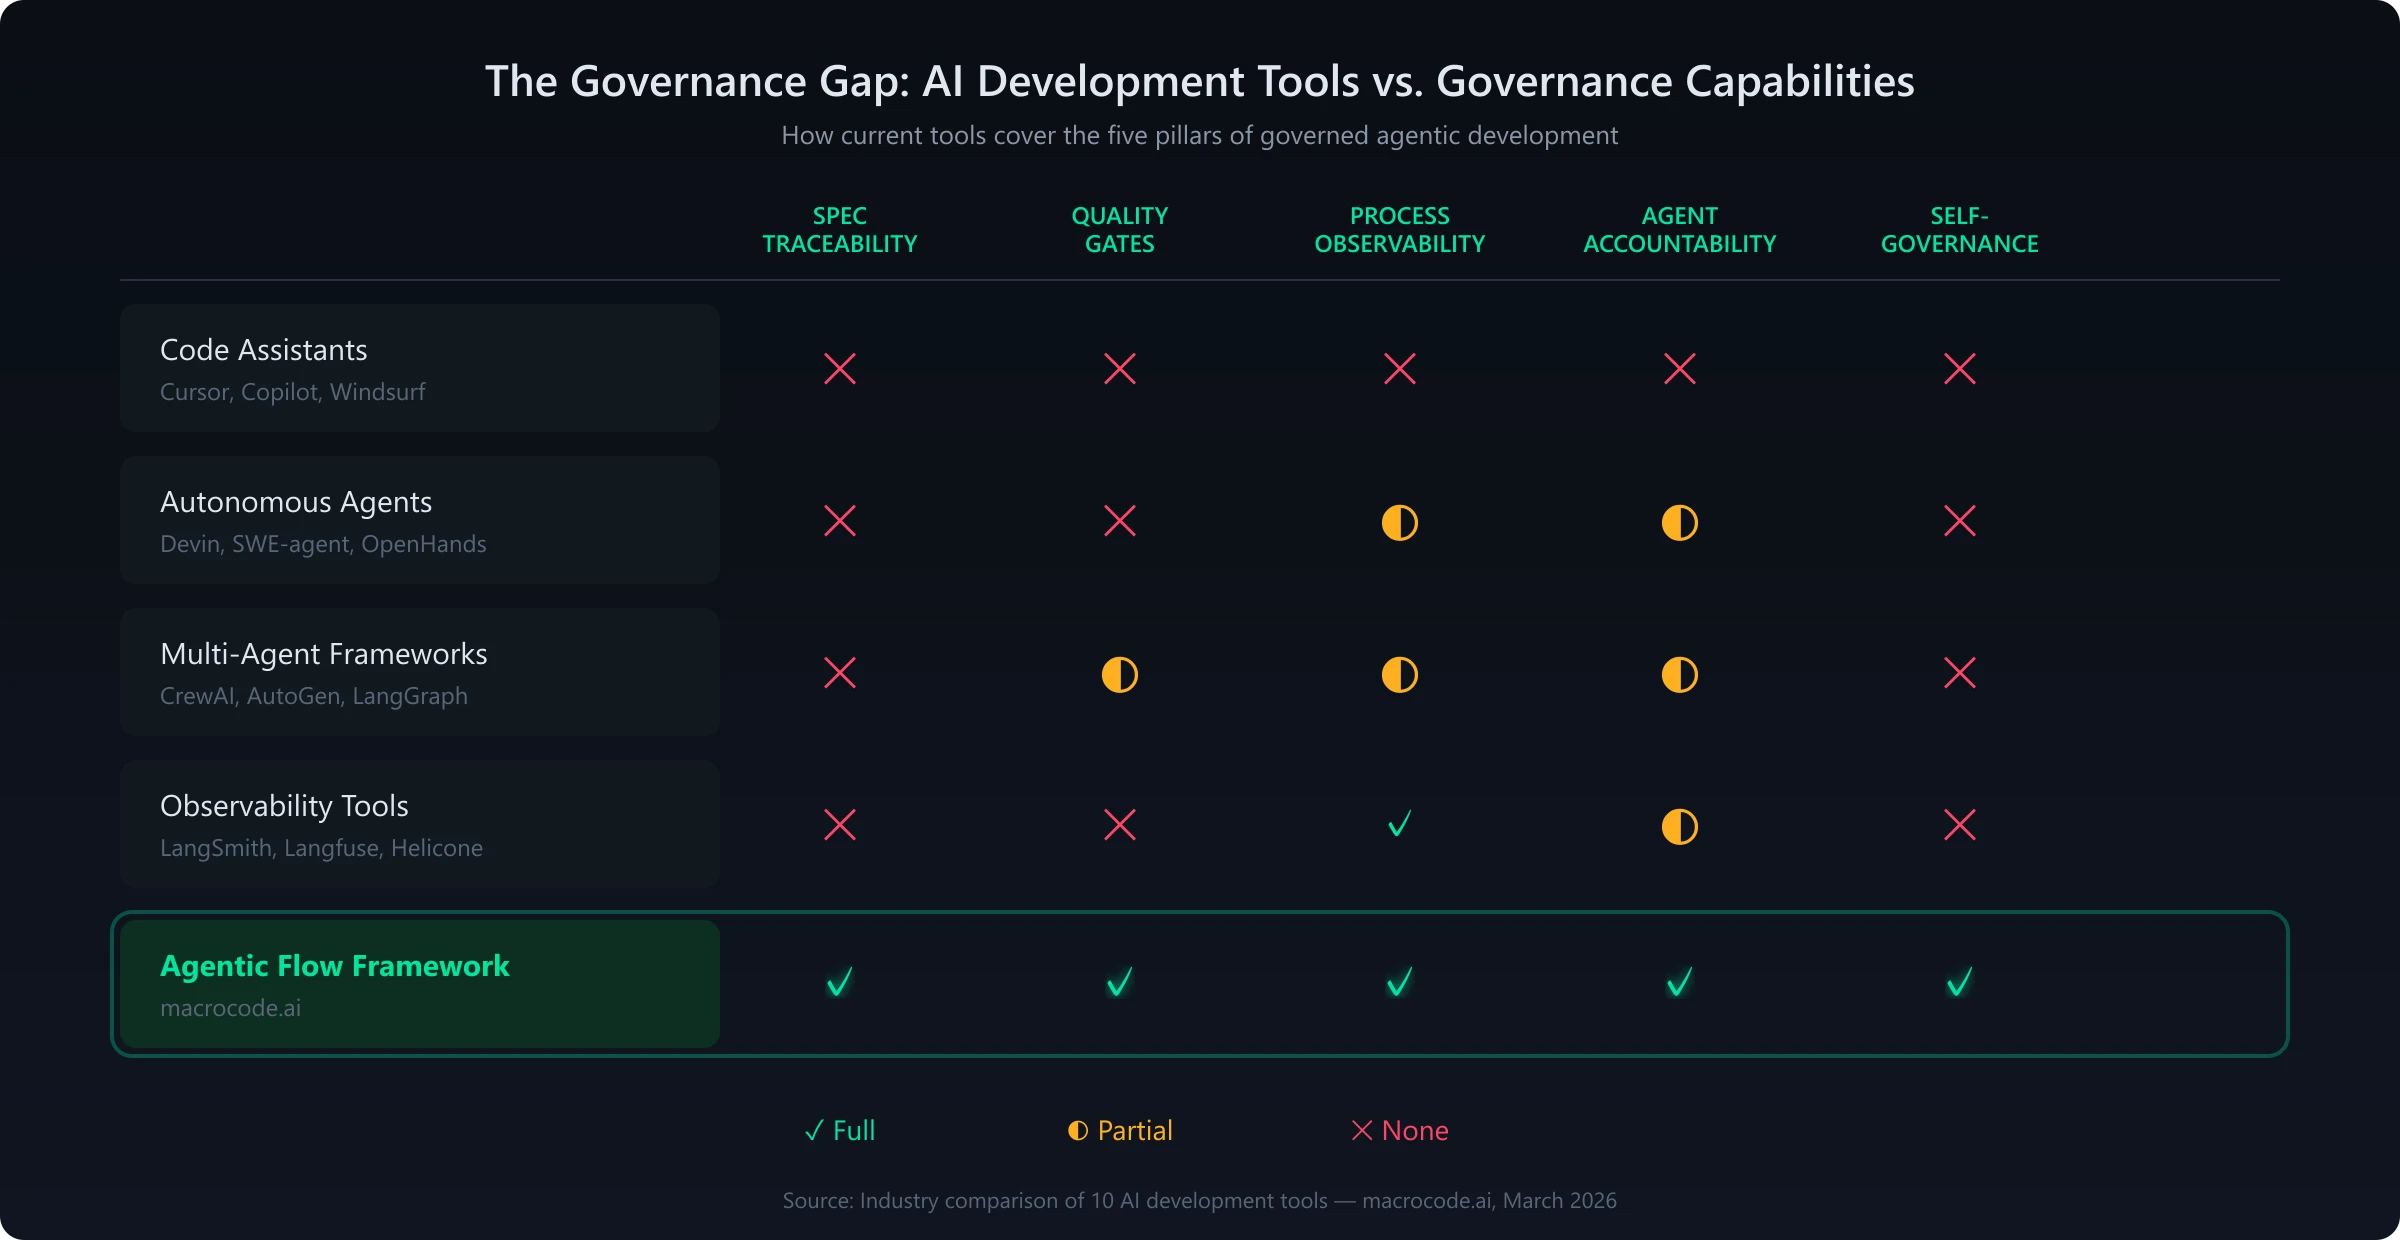Click the 'LangSmith, Langfuse, Helicone' subtitle
The image size is (2400, 1240).
coord(321,848)
